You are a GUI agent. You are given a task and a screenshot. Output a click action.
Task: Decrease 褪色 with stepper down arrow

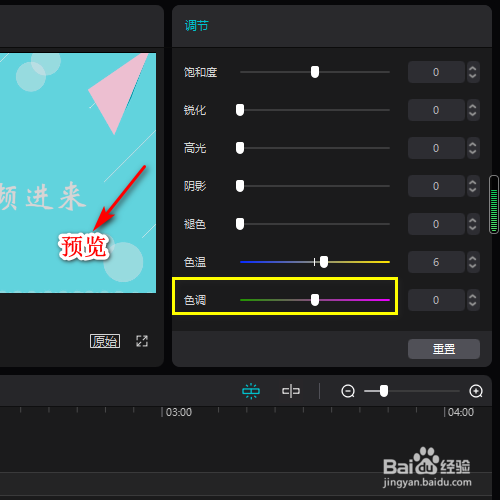point(473,228)
